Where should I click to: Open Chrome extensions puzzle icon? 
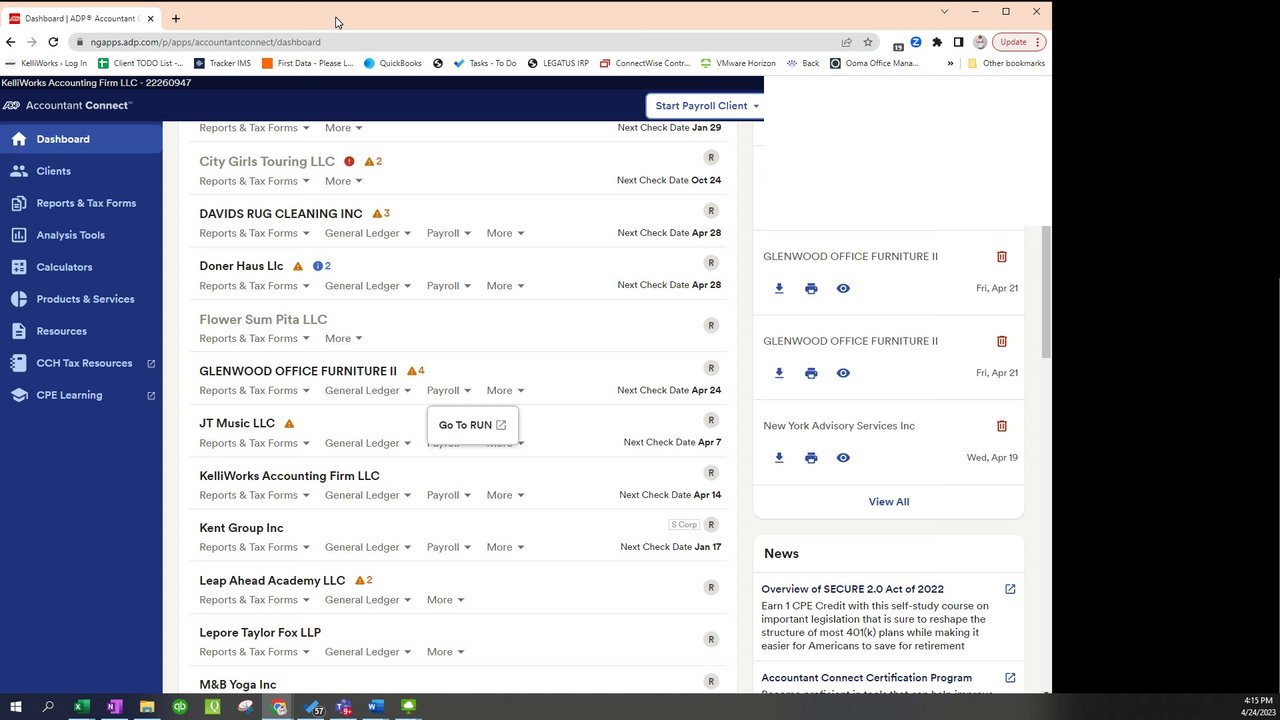[x=937, y=42]
